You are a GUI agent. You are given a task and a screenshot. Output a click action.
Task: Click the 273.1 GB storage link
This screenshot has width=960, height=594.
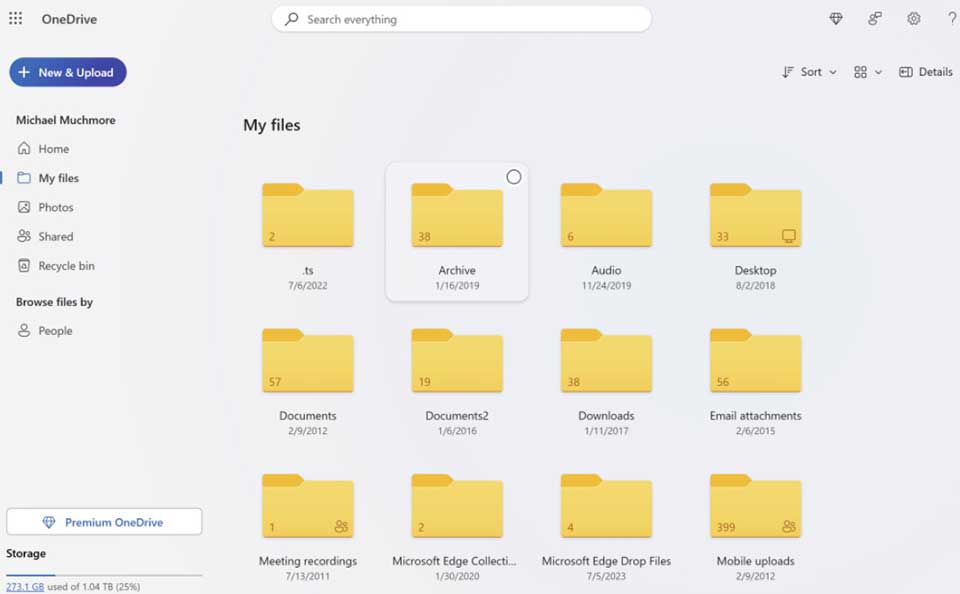25,587
